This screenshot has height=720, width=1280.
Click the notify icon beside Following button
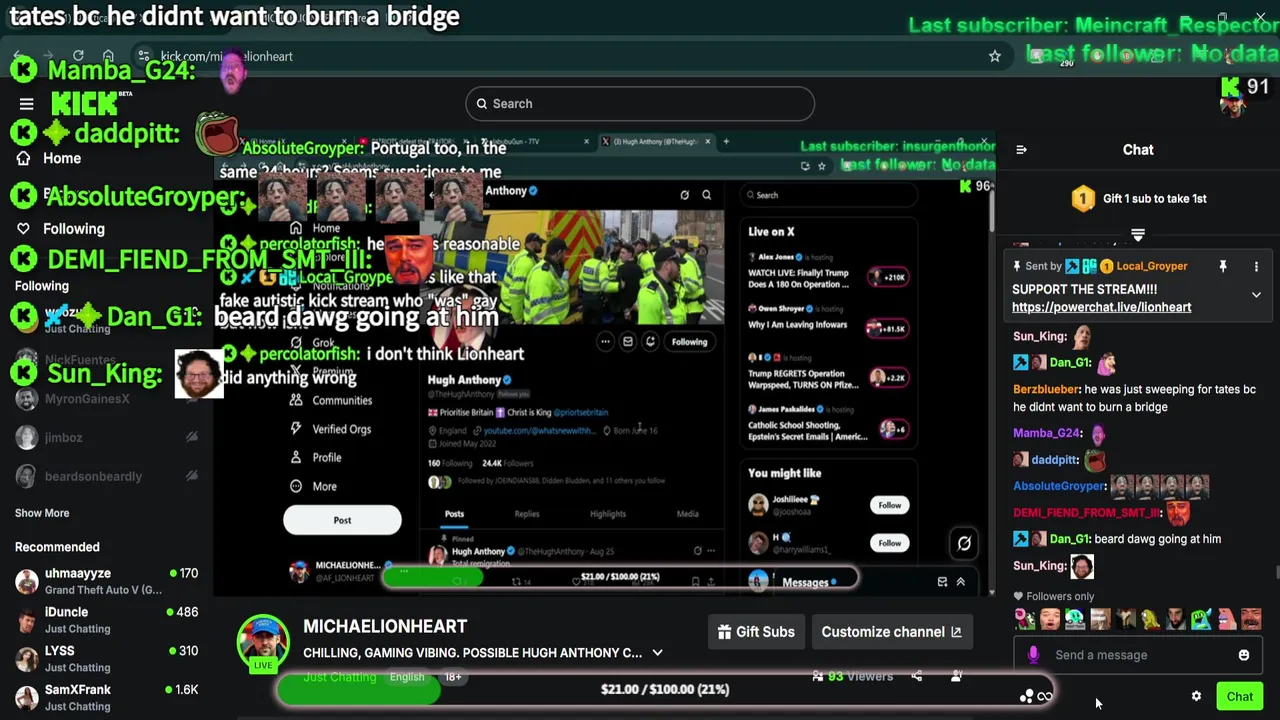[650, 342]
